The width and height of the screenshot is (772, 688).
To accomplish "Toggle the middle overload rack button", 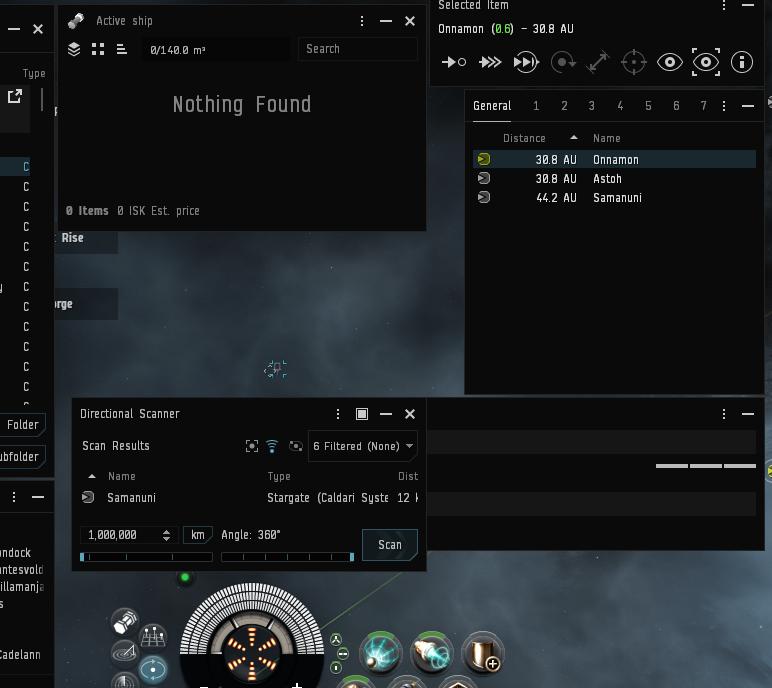I will point(343,654).
